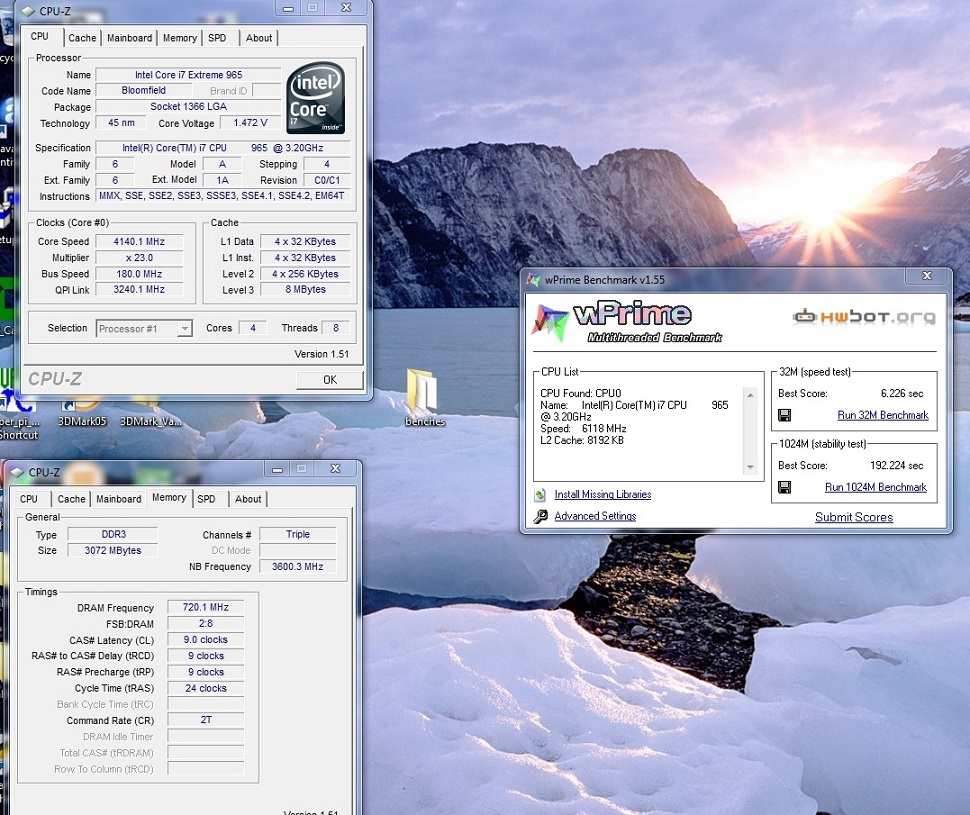Open About tab in bottom CPU-Z window
Image resolution: width=970 pixels, height=815 pixels.
[x=248, y=499]
